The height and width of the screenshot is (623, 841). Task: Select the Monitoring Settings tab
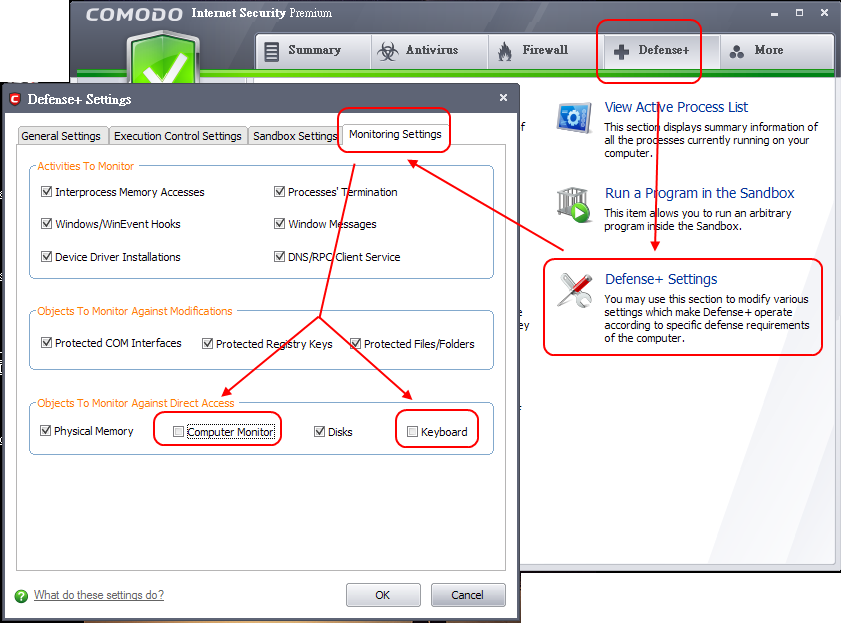pyautogui.click(x=395, y=134)
